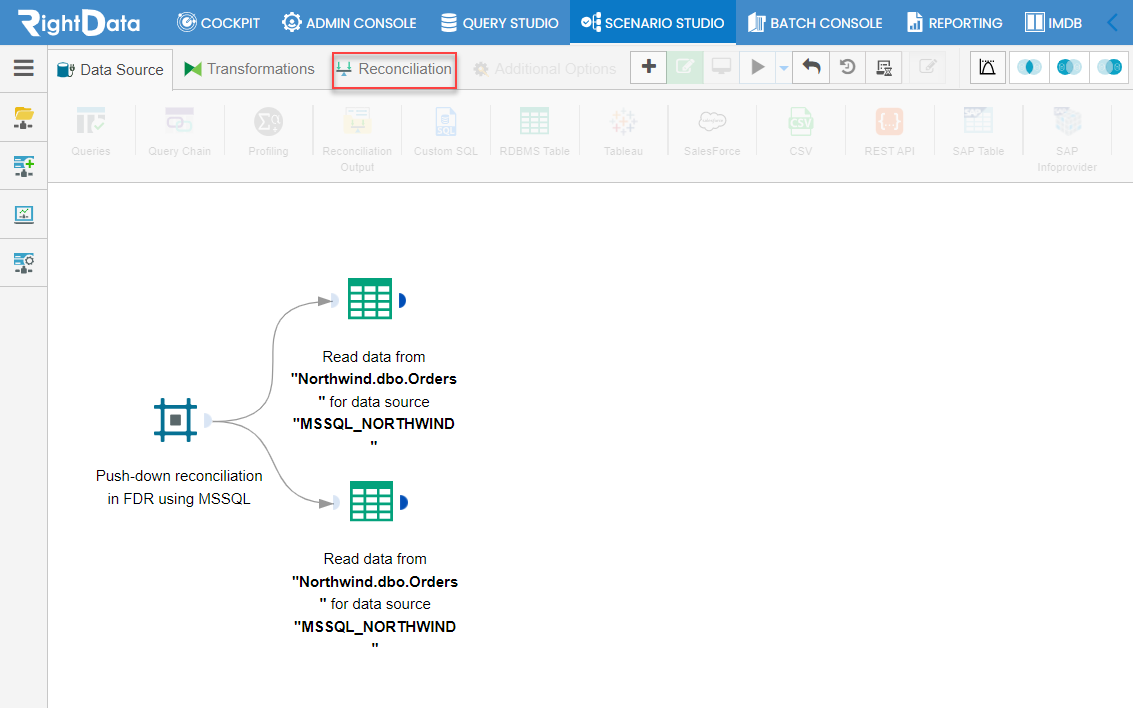Select the inner join Venn icon
Viewport: 1133px width, 708px height.
coord(1029,67)
